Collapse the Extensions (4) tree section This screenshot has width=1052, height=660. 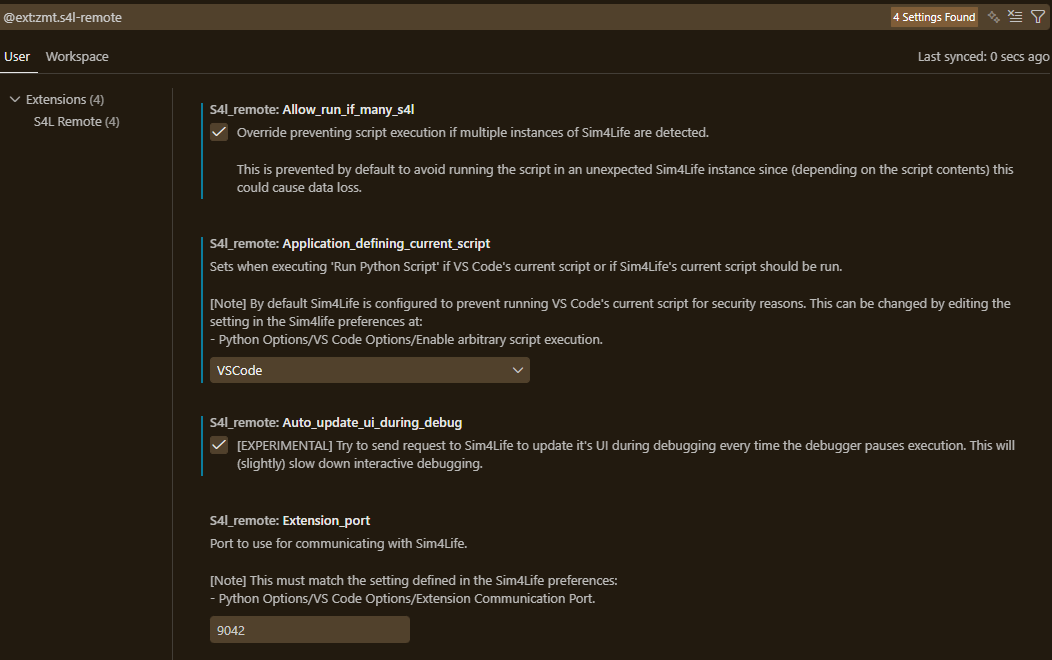tap(14, 99)
